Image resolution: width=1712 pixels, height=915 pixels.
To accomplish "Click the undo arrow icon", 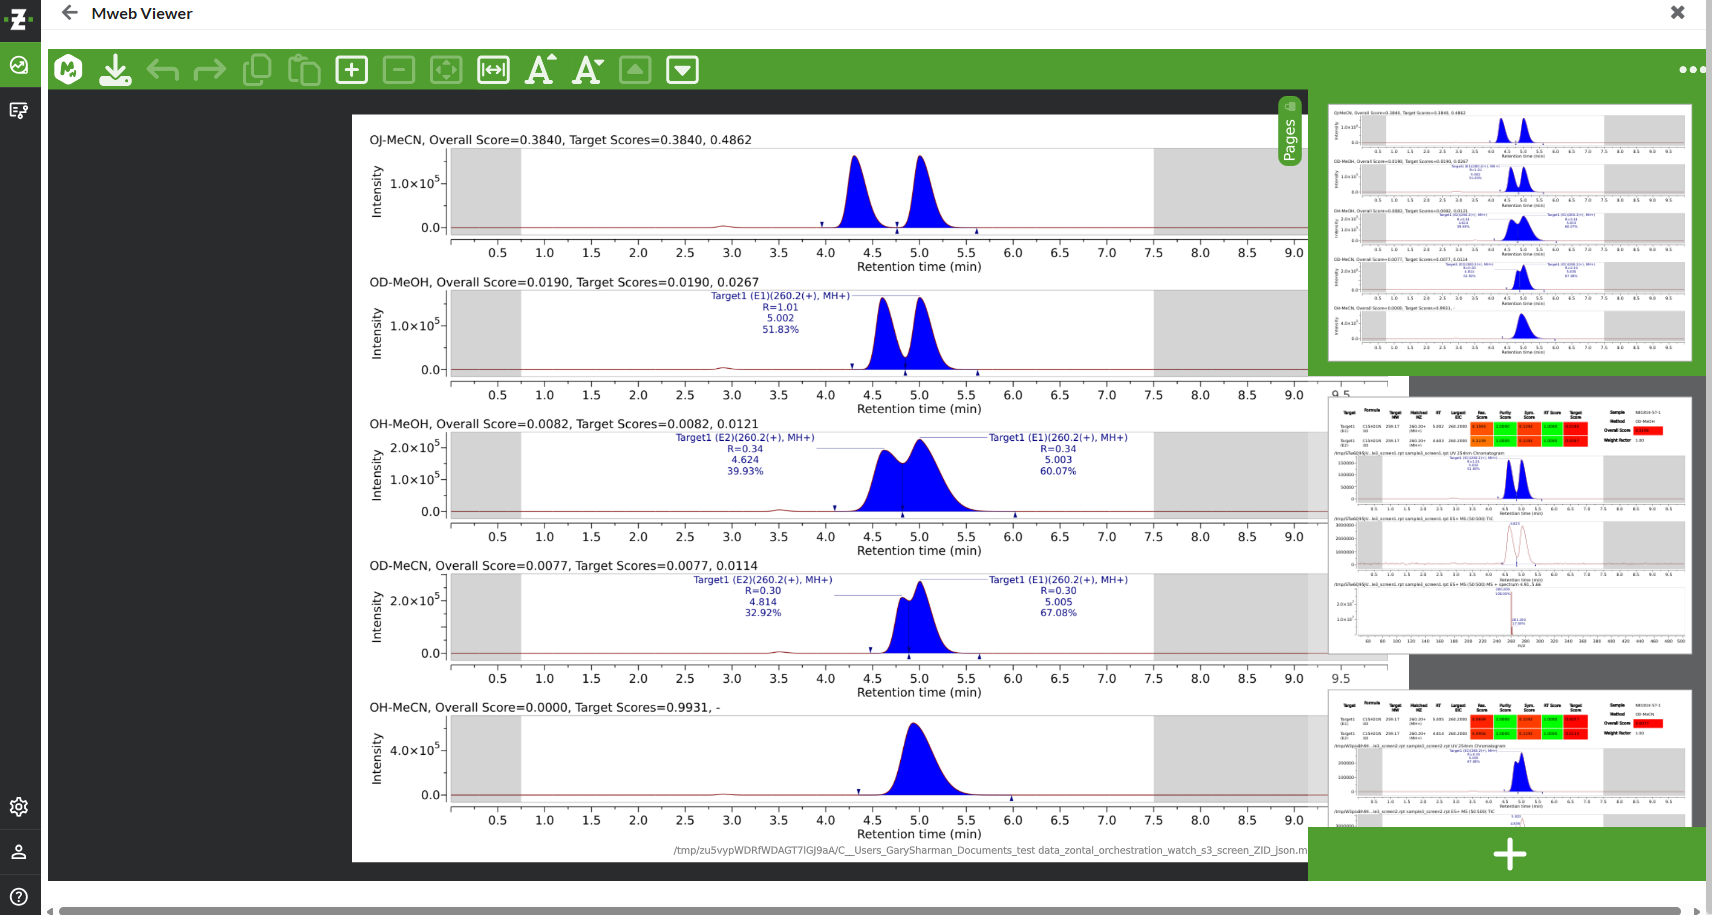I will pyautogui.click(x=162, y=69).
